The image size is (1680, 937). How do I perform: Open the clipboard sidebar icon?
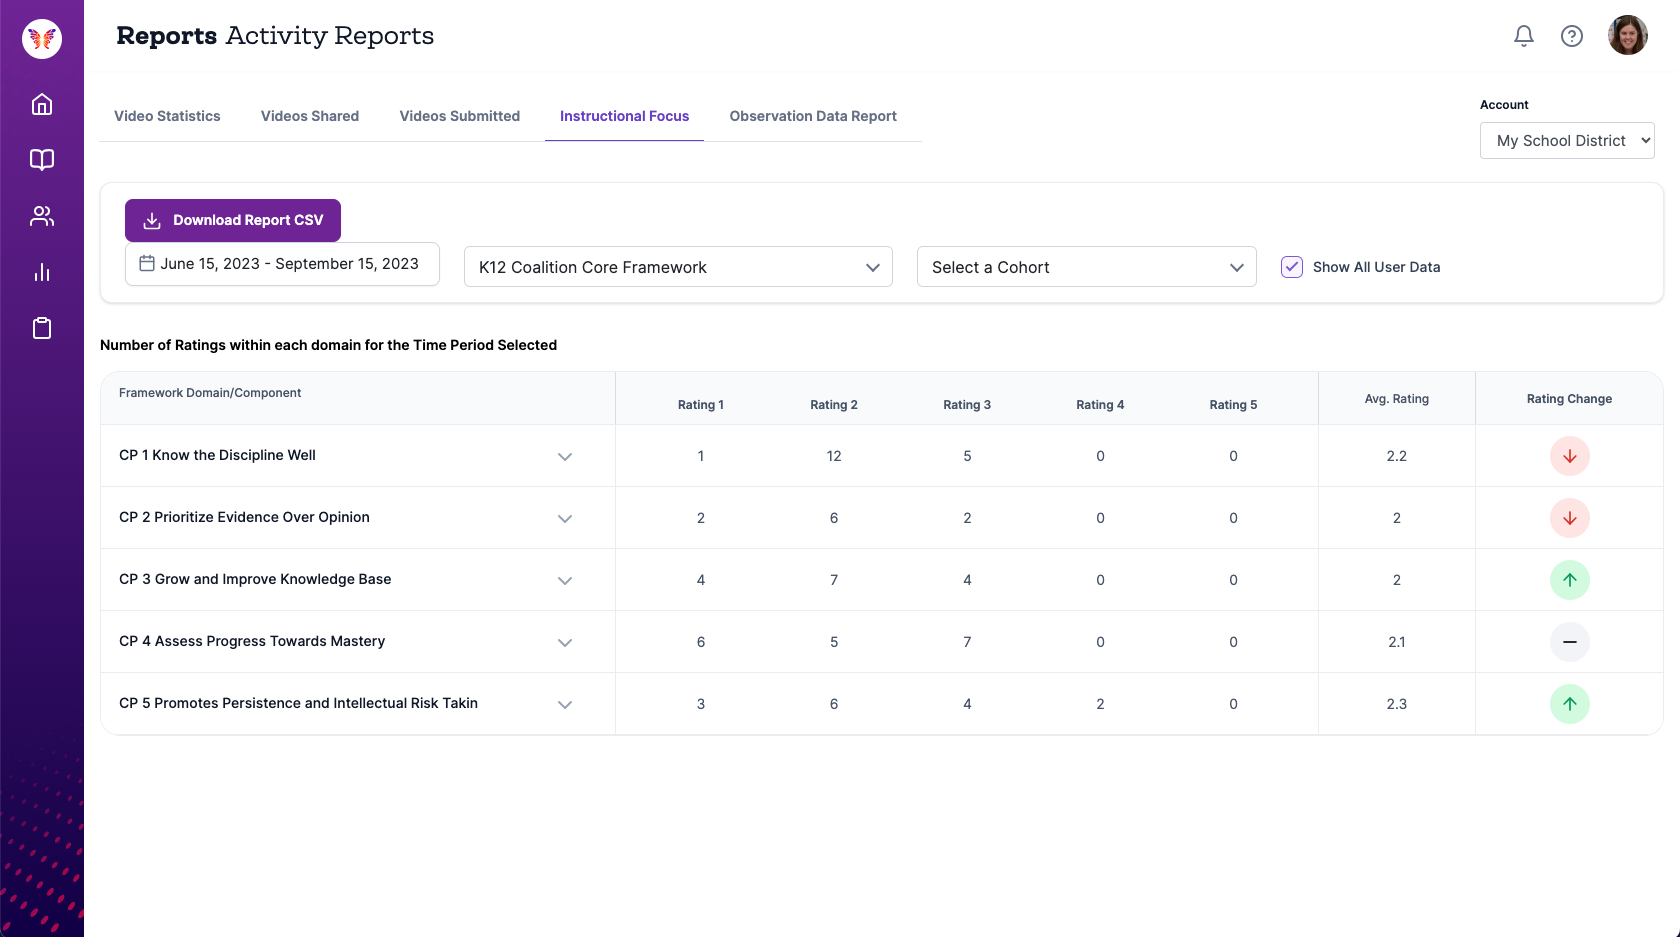pyautogui.click(x=42, y=328)
